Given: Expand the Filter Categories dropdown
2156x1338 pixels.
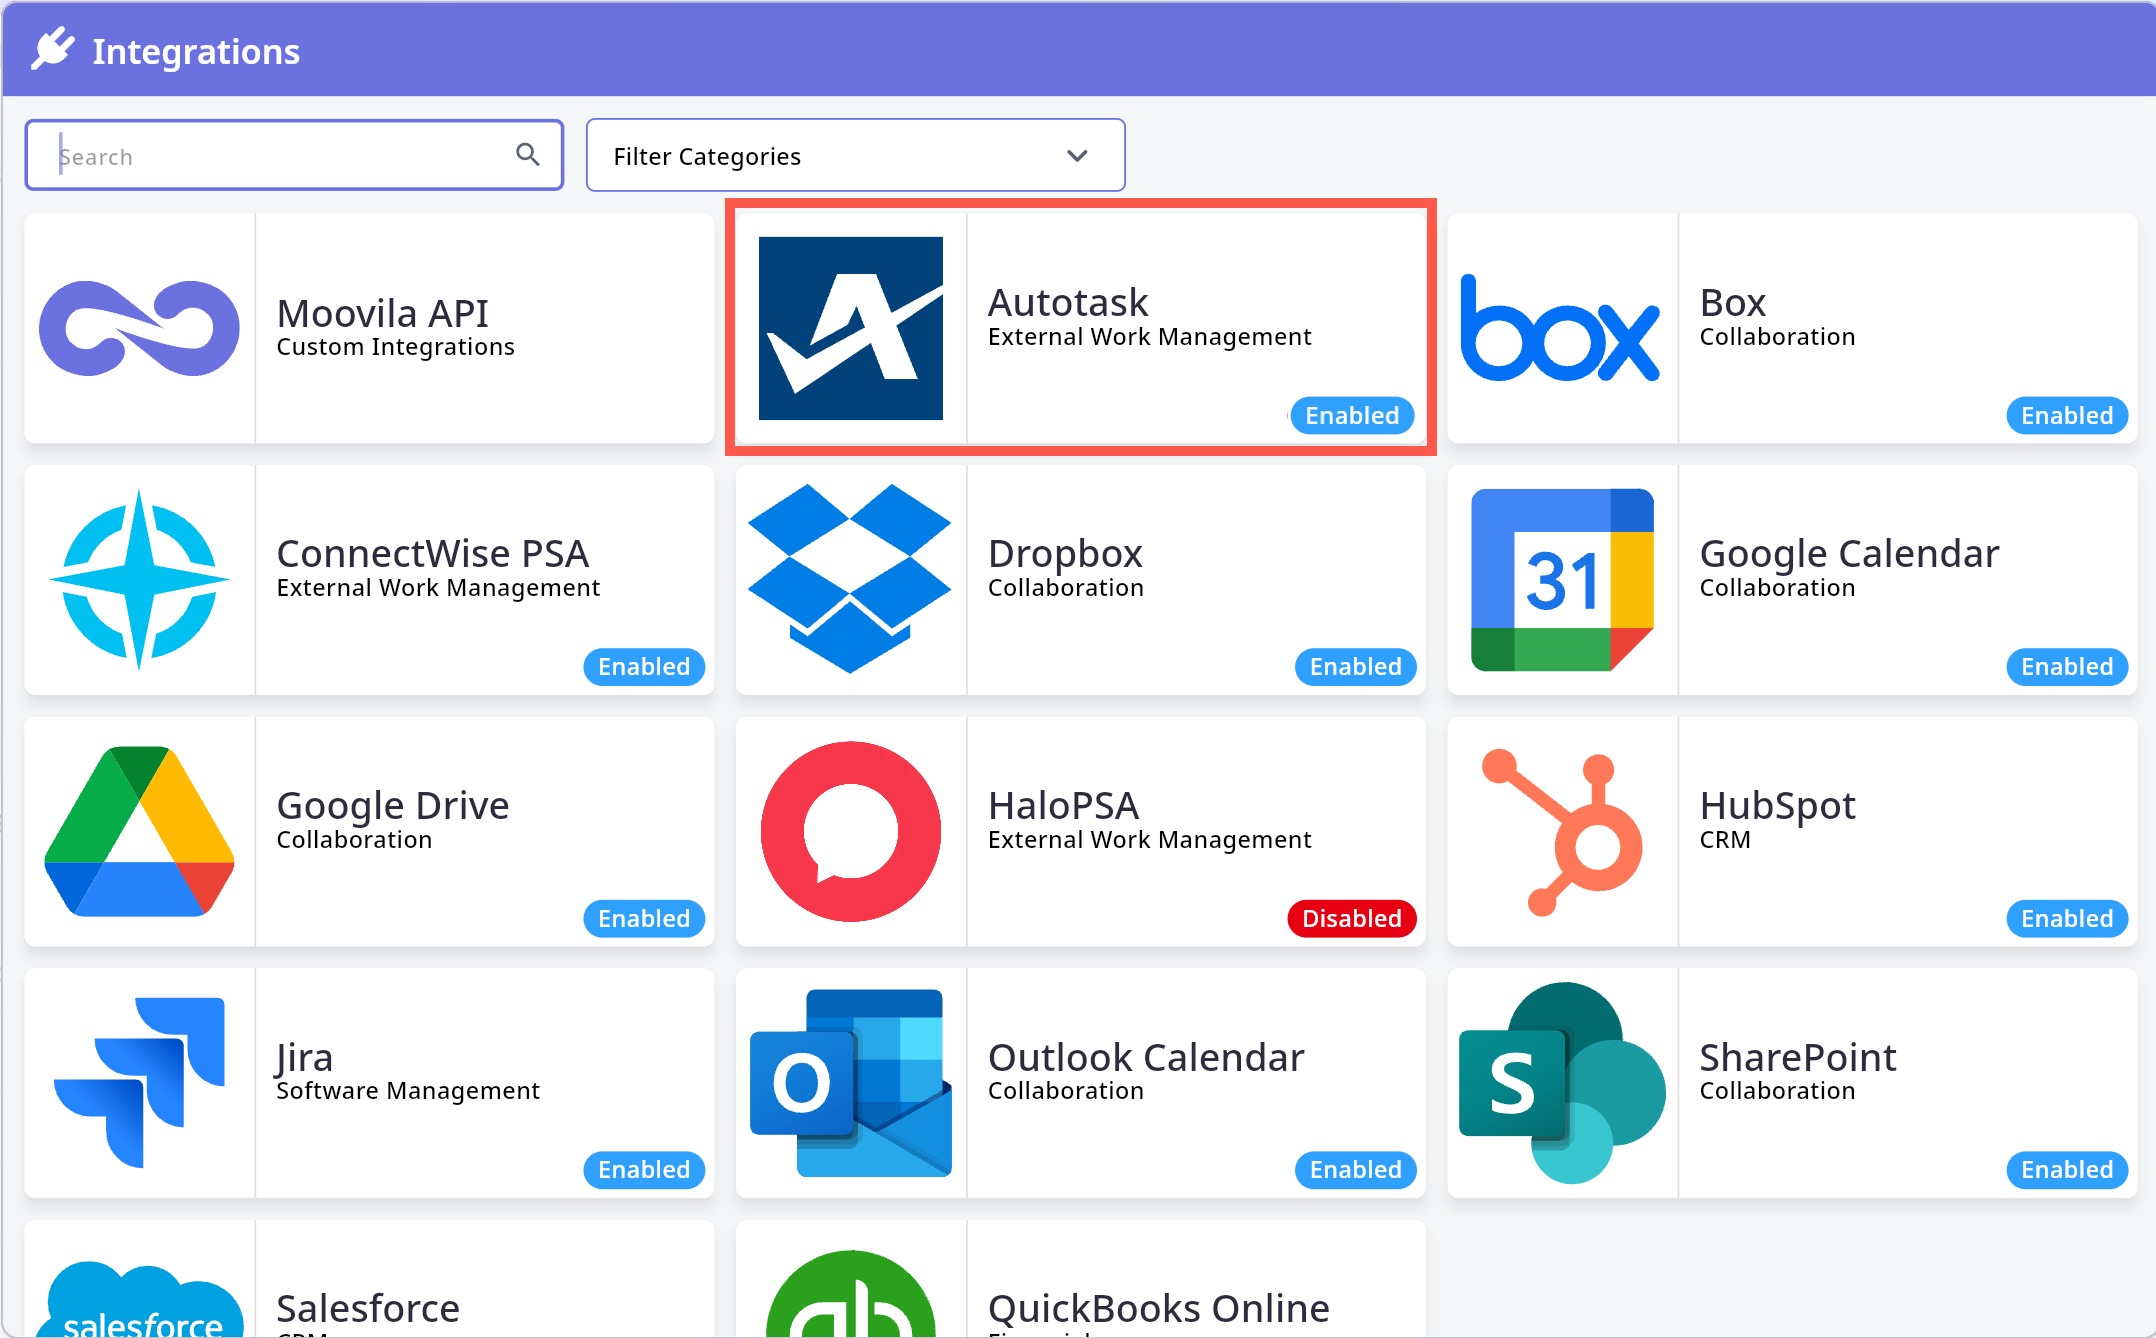Looking at the screenshot, I should tap(855, 155).
